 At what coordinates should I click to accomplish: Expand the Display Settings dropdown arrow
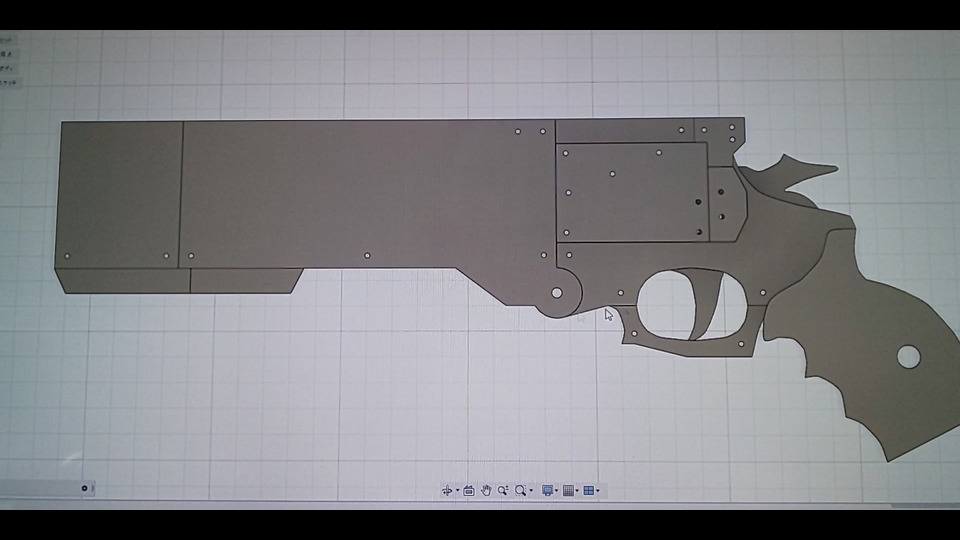tap(557, 490)
